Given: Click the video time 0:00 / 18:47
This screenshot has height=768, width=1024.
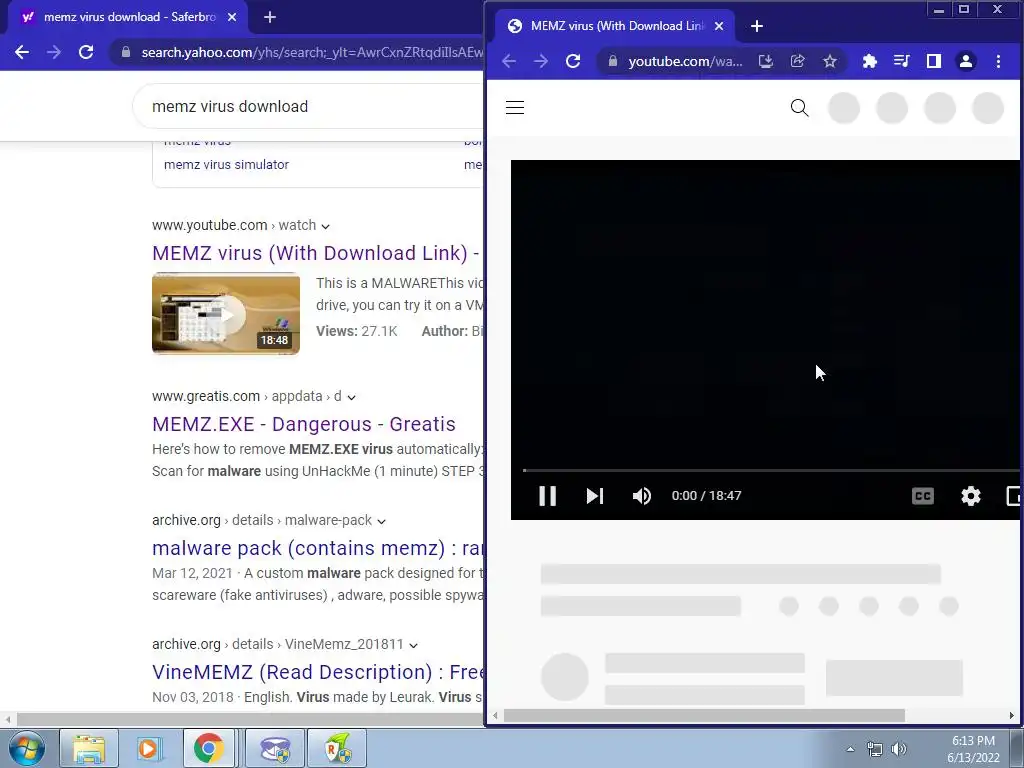Looking at the screenshot, I should tap(706, 496).
